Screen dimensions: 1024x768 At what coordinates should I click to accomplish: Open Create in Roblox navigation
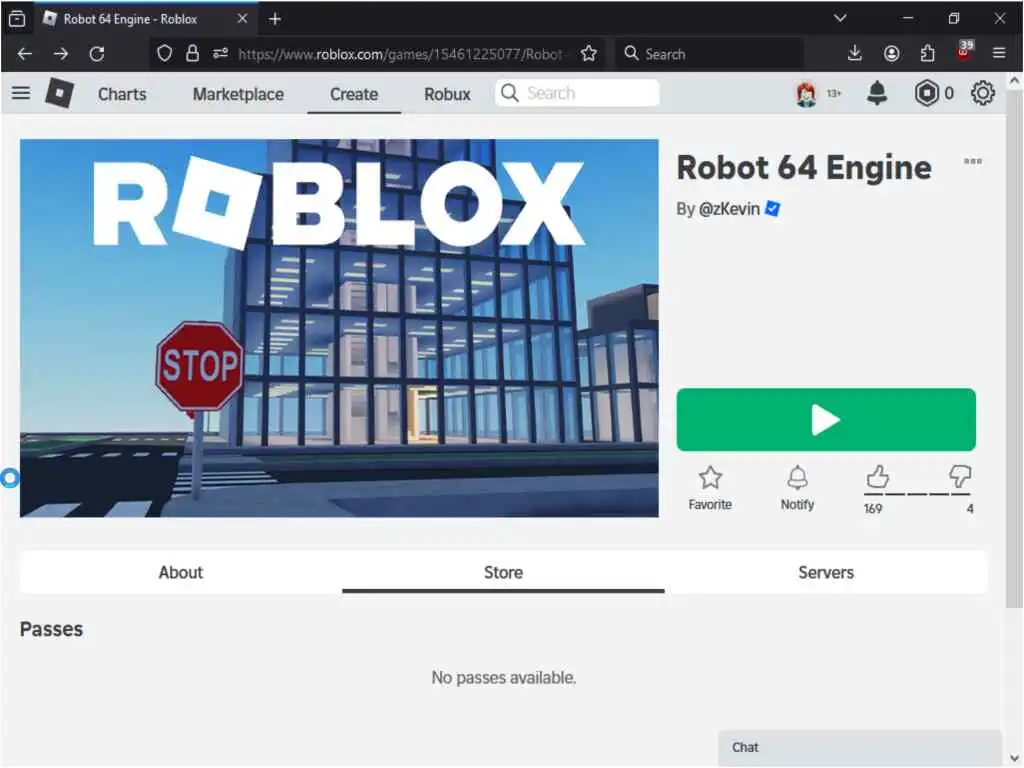[354, 94]
